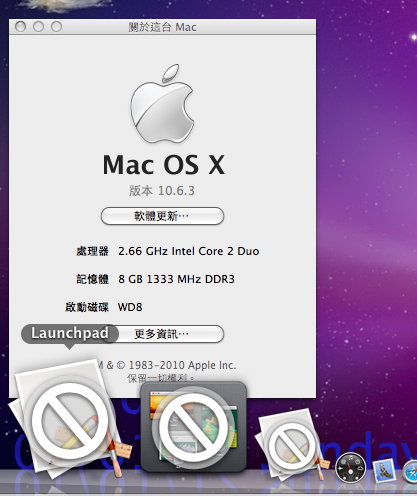Launch Mail from the dock stamp icon
The height and width of the screenshot is (496, 417).
tap(383, 470)
